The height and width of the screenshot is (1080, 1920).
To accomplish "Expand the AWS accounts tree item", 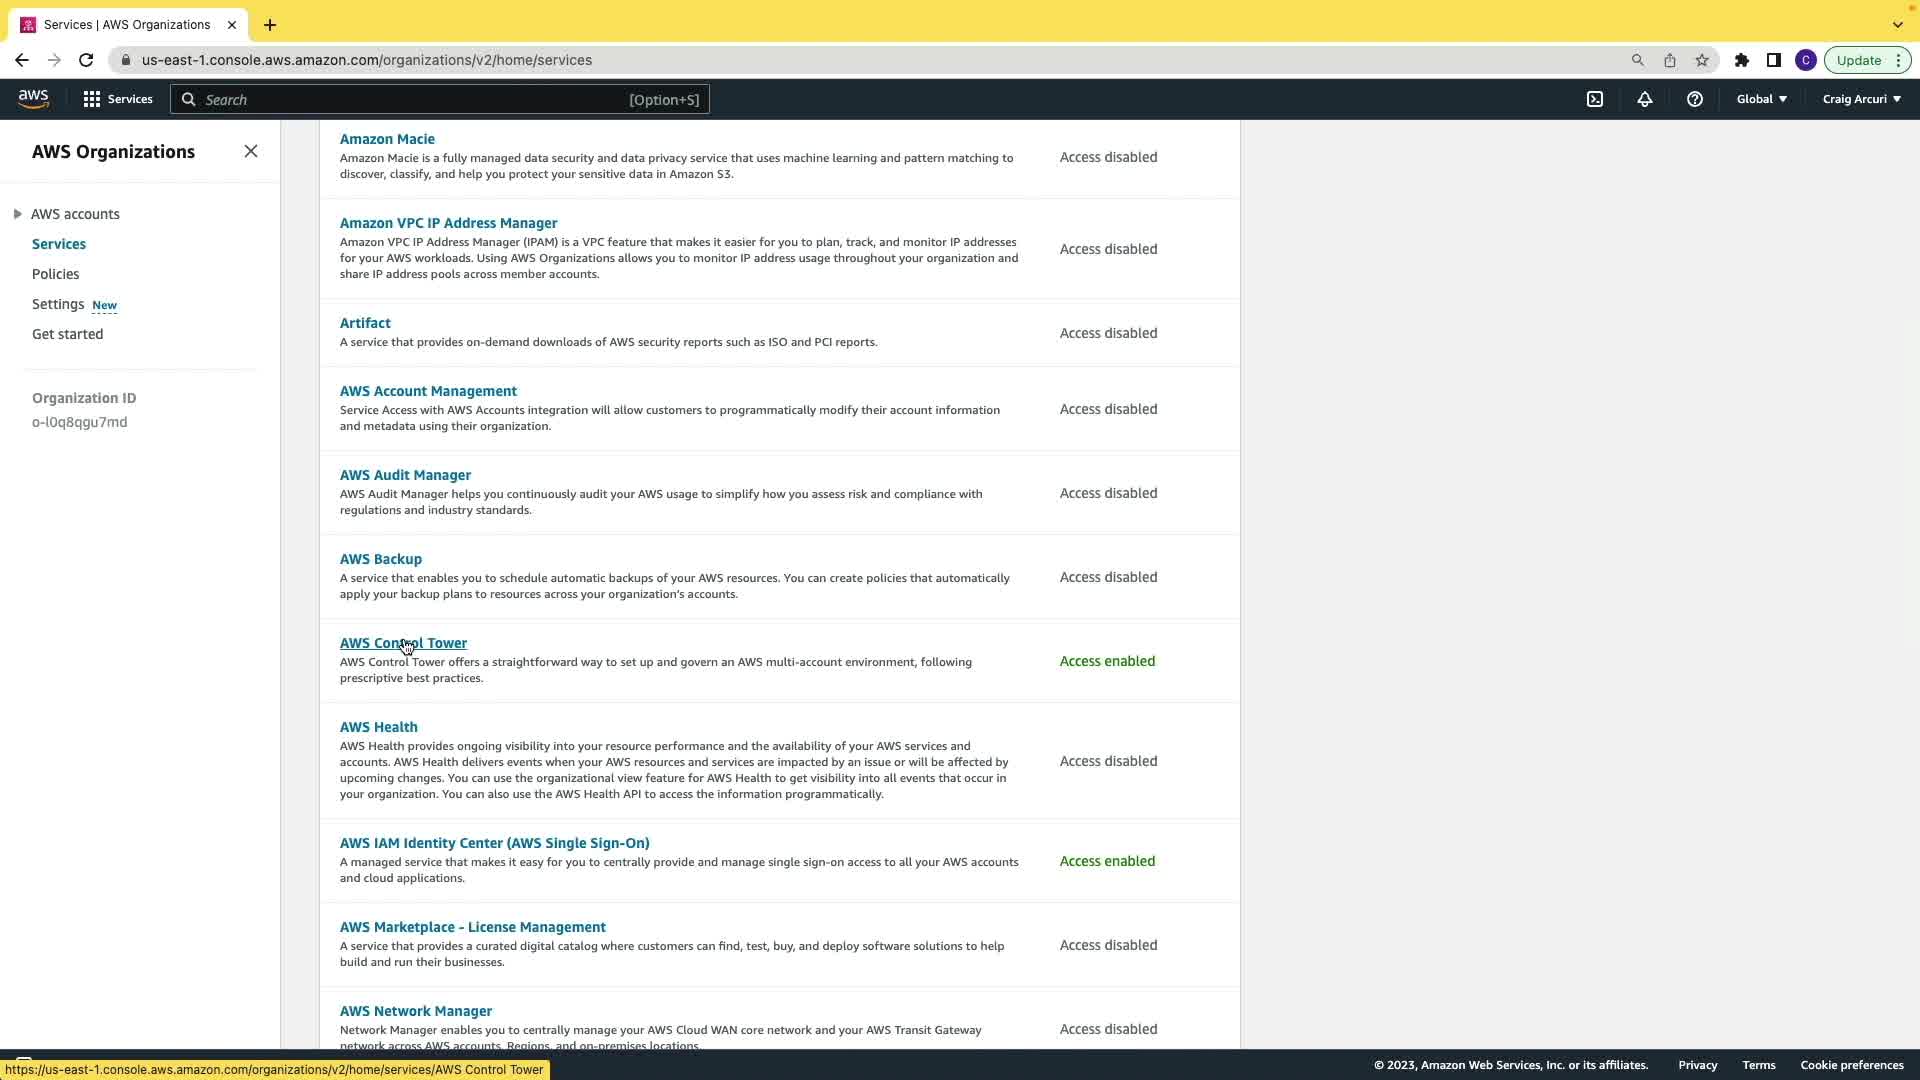I will [x=18, y=214].
